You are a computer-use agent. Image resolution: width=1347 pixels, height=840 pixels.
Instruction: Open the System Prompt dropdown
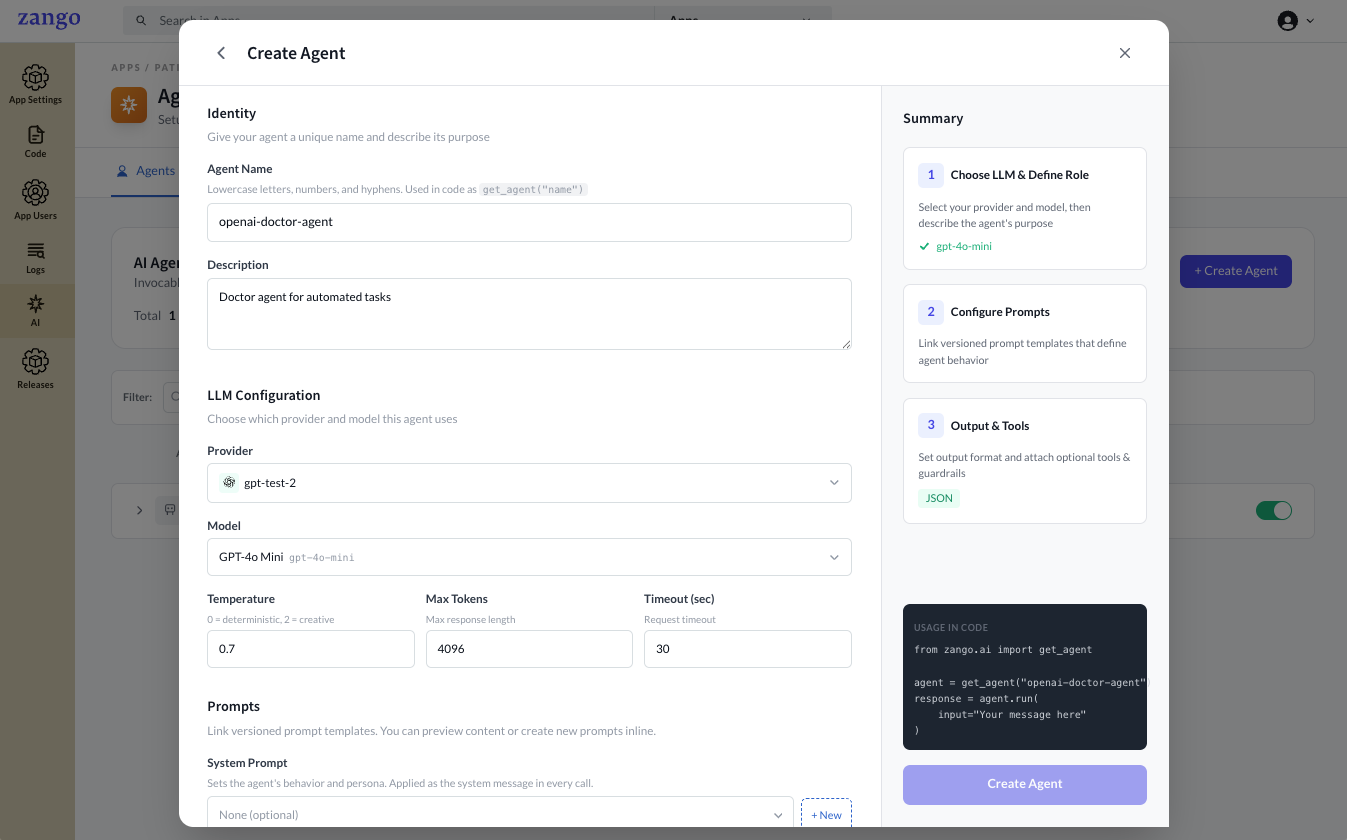tap(500, 814)
